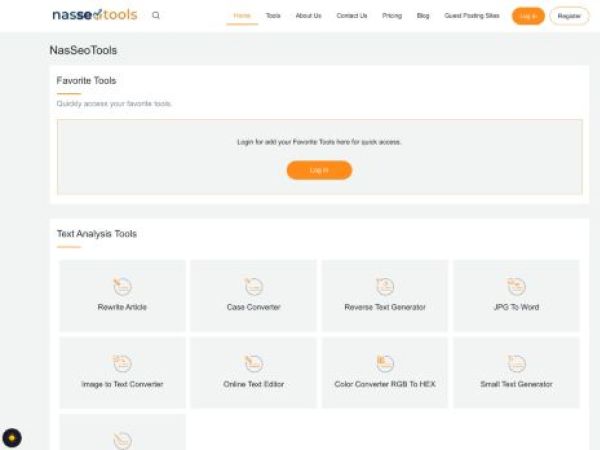The width and height of the screenshot is (600, 450).
Task: Open the JPG To Word label
Action: click(x=516, y=307)
